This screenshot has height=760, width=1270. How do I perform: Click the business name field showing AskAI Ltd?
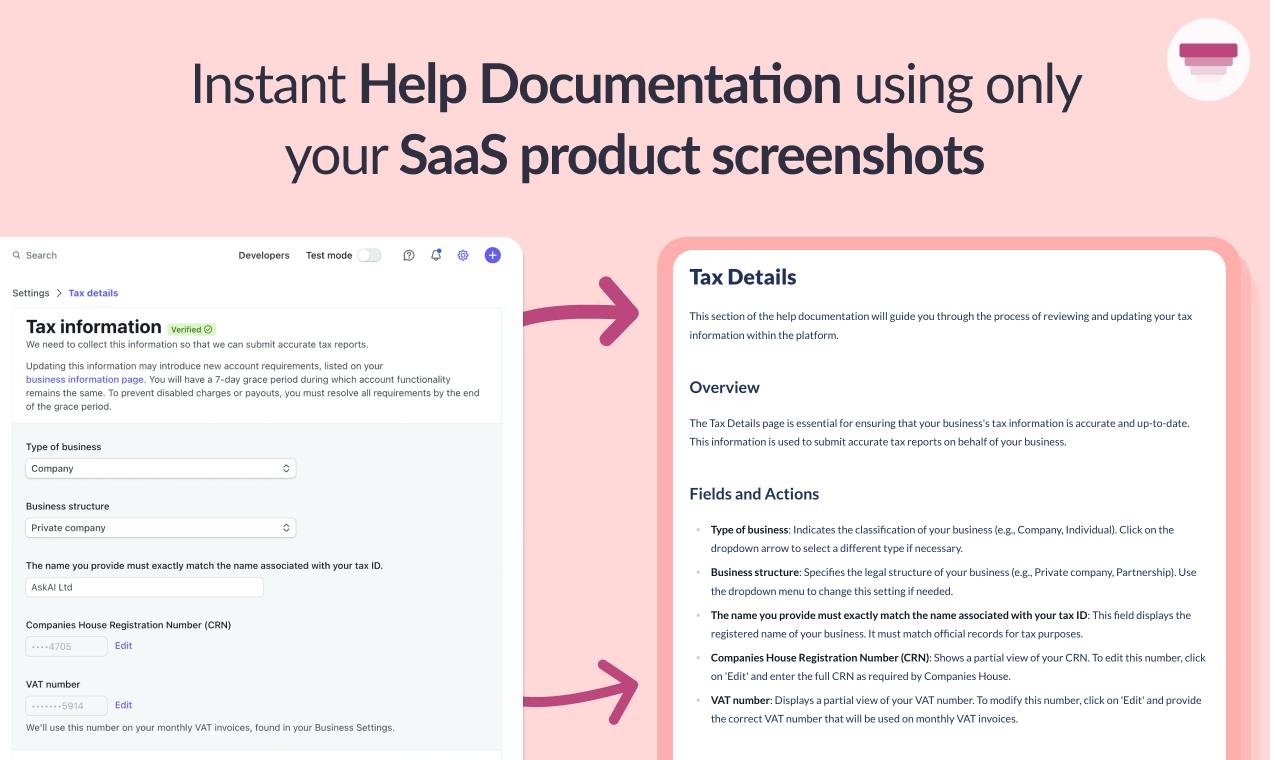point(145,587)
